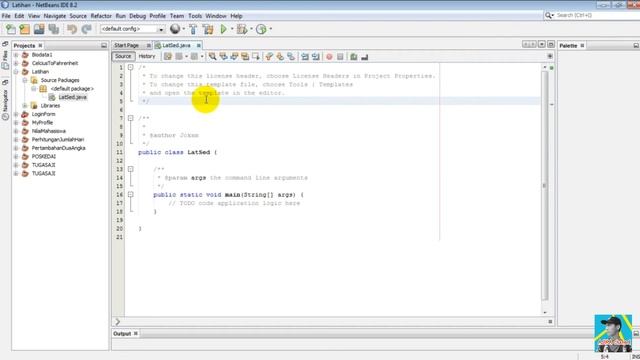Screen dimensions: 640x360
Task: Click the Last Edit icon in editor toolbar
Action: coord(168,57)
